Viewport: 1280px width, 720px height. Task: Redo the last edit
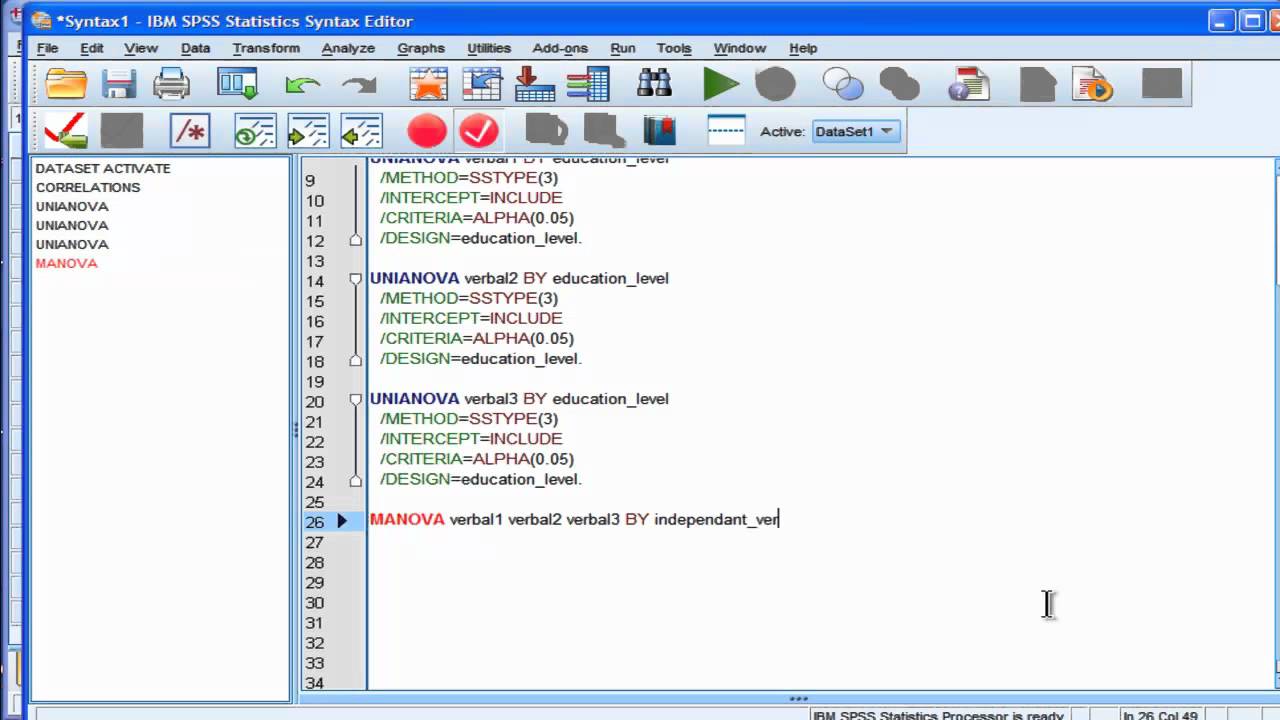click(x=359, y=85)
